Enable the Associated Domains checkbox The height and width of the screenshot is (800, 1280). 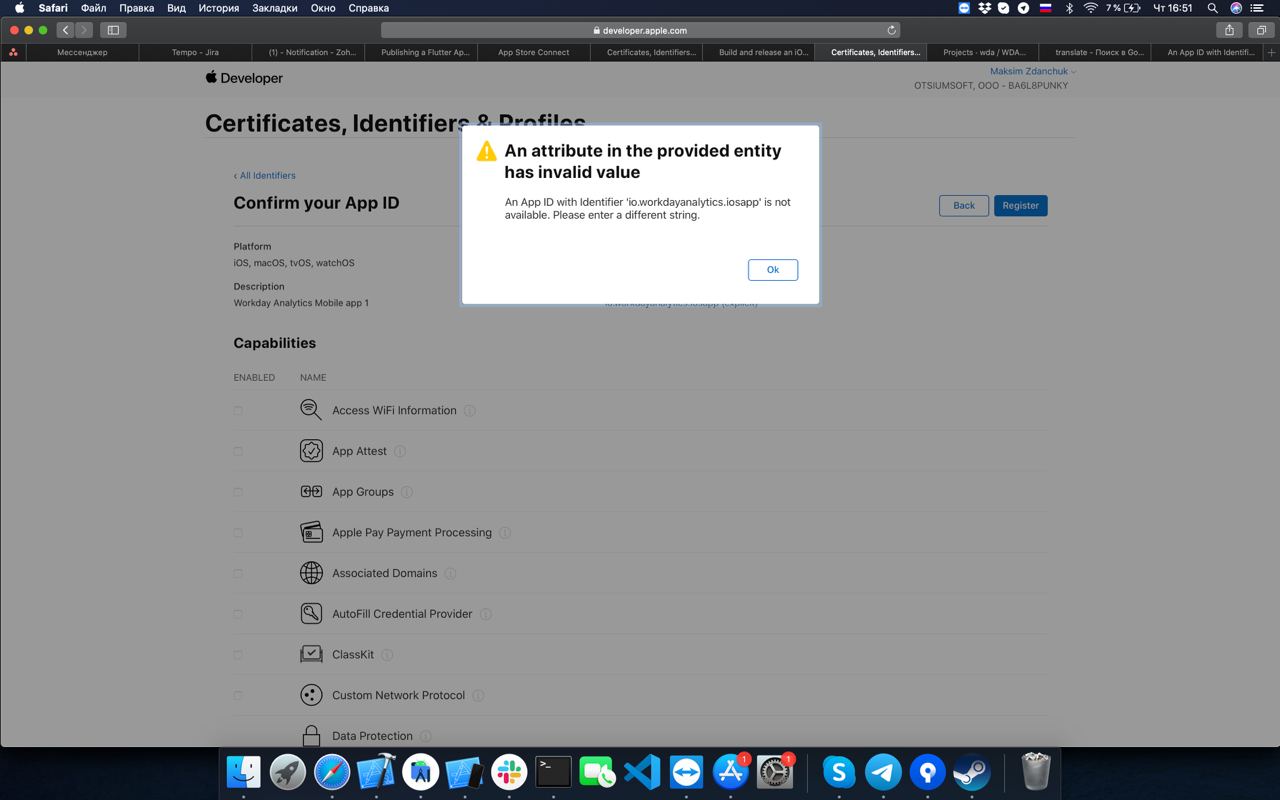tap(238, 573)
